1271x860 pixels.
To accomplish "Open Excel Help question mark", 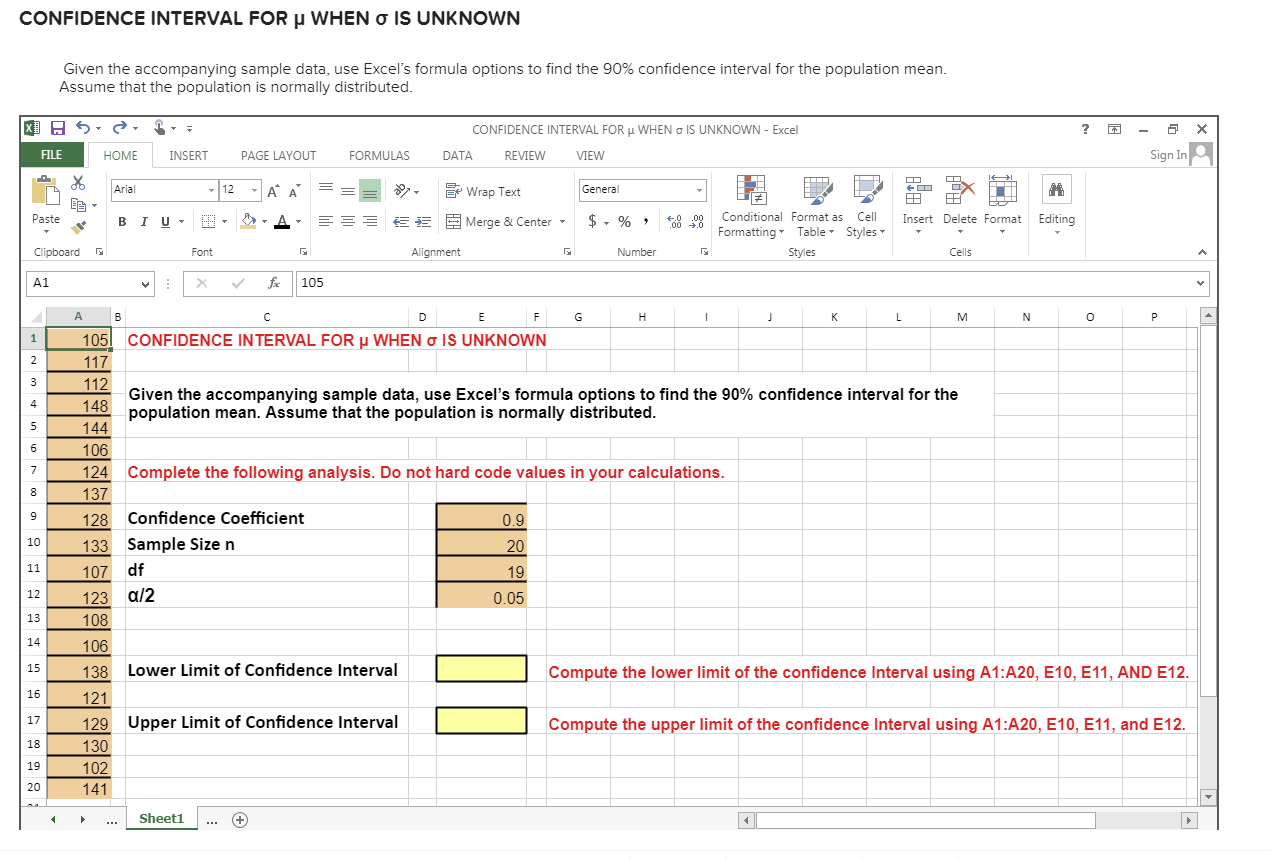I will click(1085, 129).
